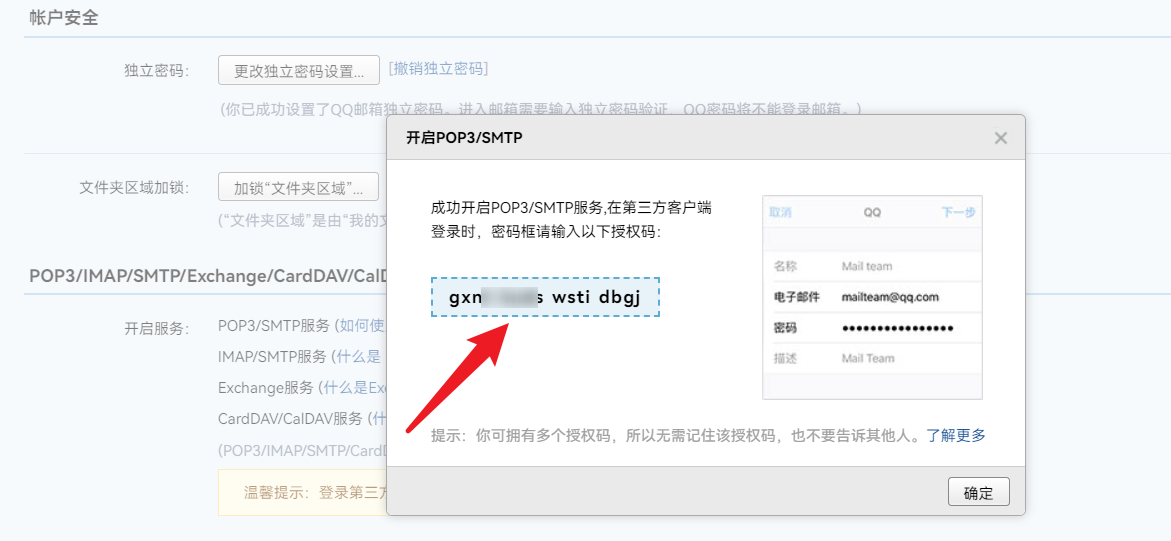Viewport: 1171px width, 541px height.
Task: Open the 什么是 link next to IMAP/SMTP服务
Action: (x=358, y=356)
